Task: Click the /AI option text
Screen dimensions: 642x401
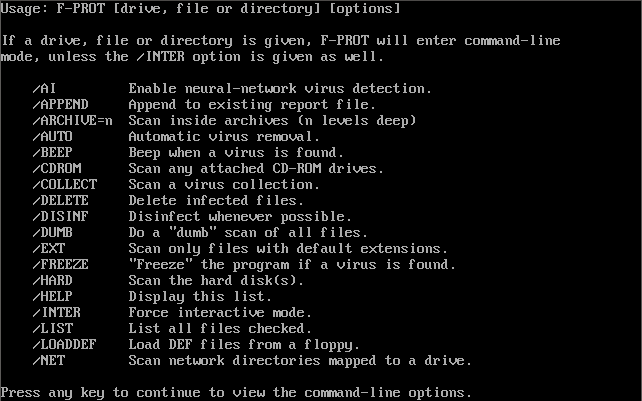Action: pos(45,88)
